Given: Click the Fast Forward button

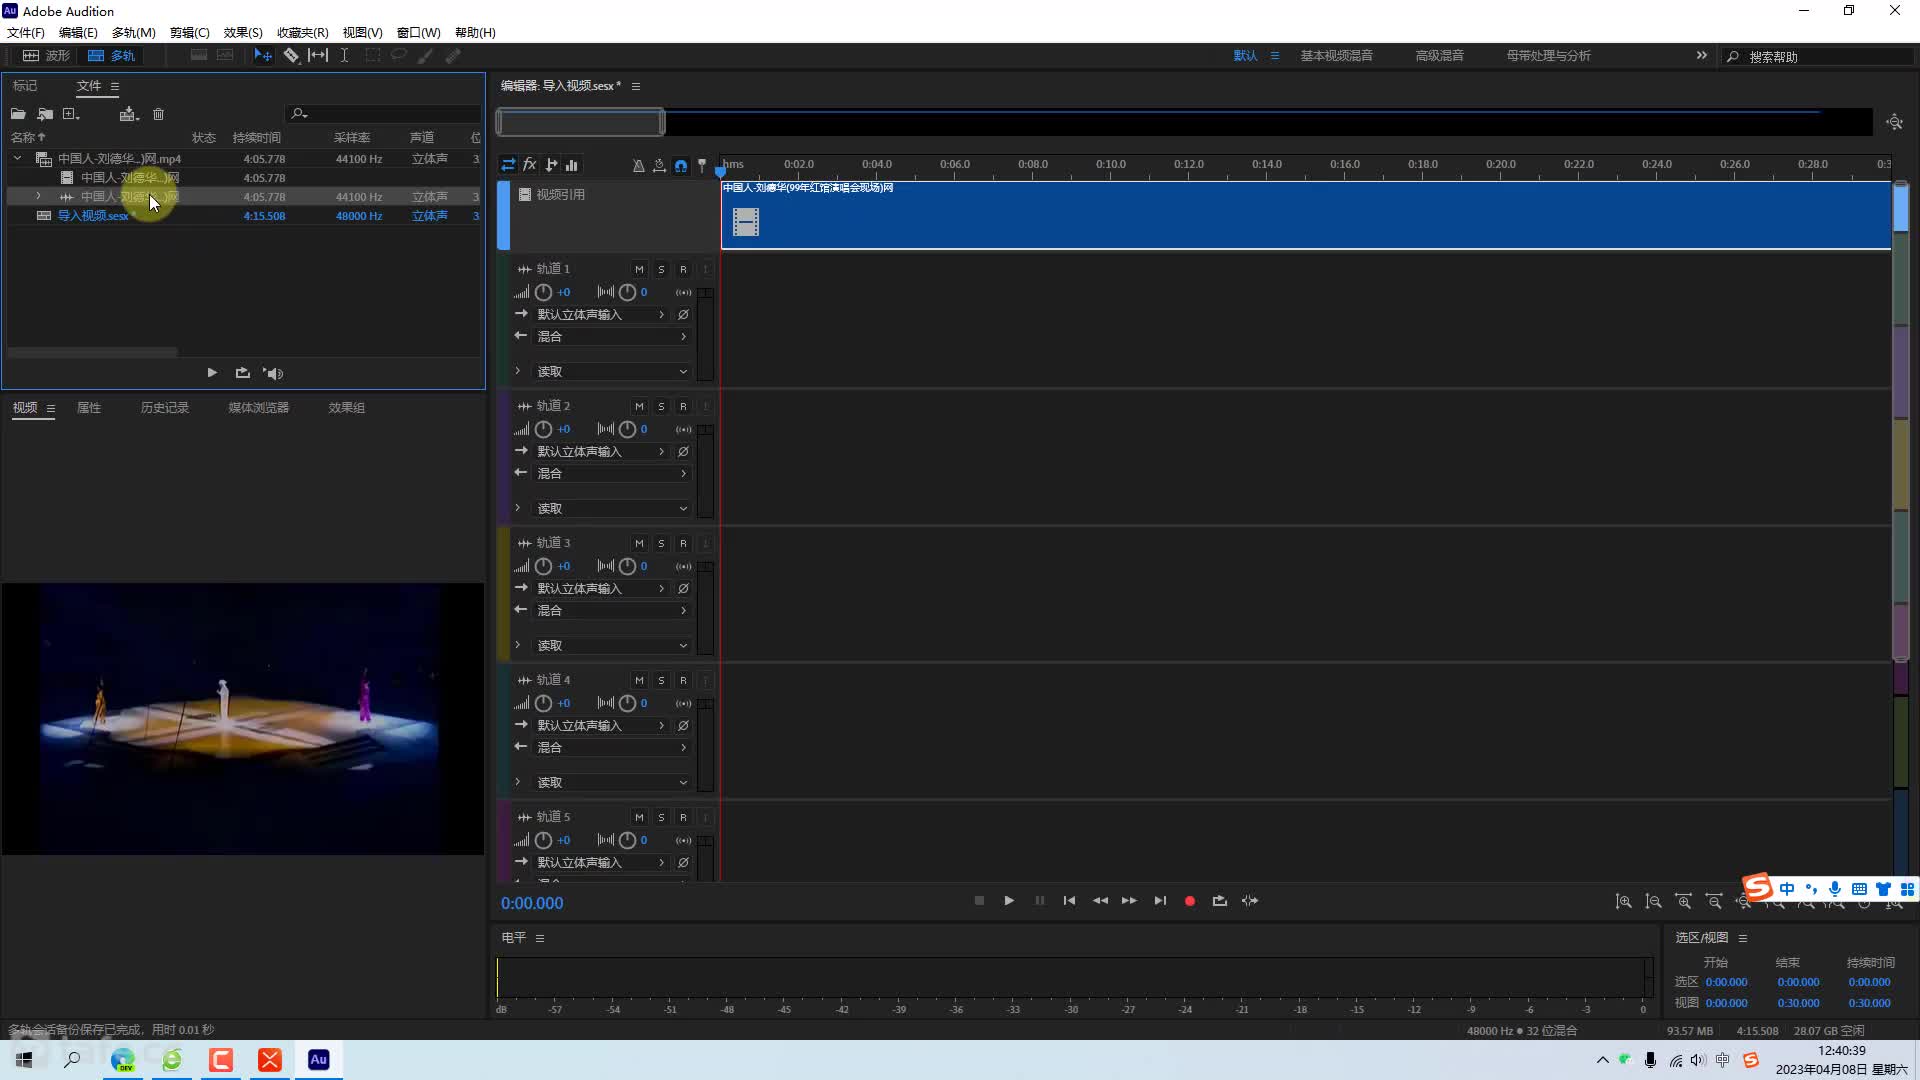Looking at the screenshot, I should 1129,901.
